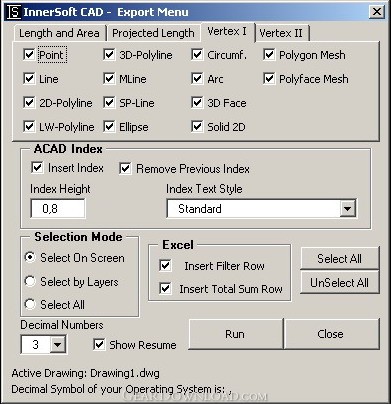Click the Decimal Numbers value 3

[36, 344]
